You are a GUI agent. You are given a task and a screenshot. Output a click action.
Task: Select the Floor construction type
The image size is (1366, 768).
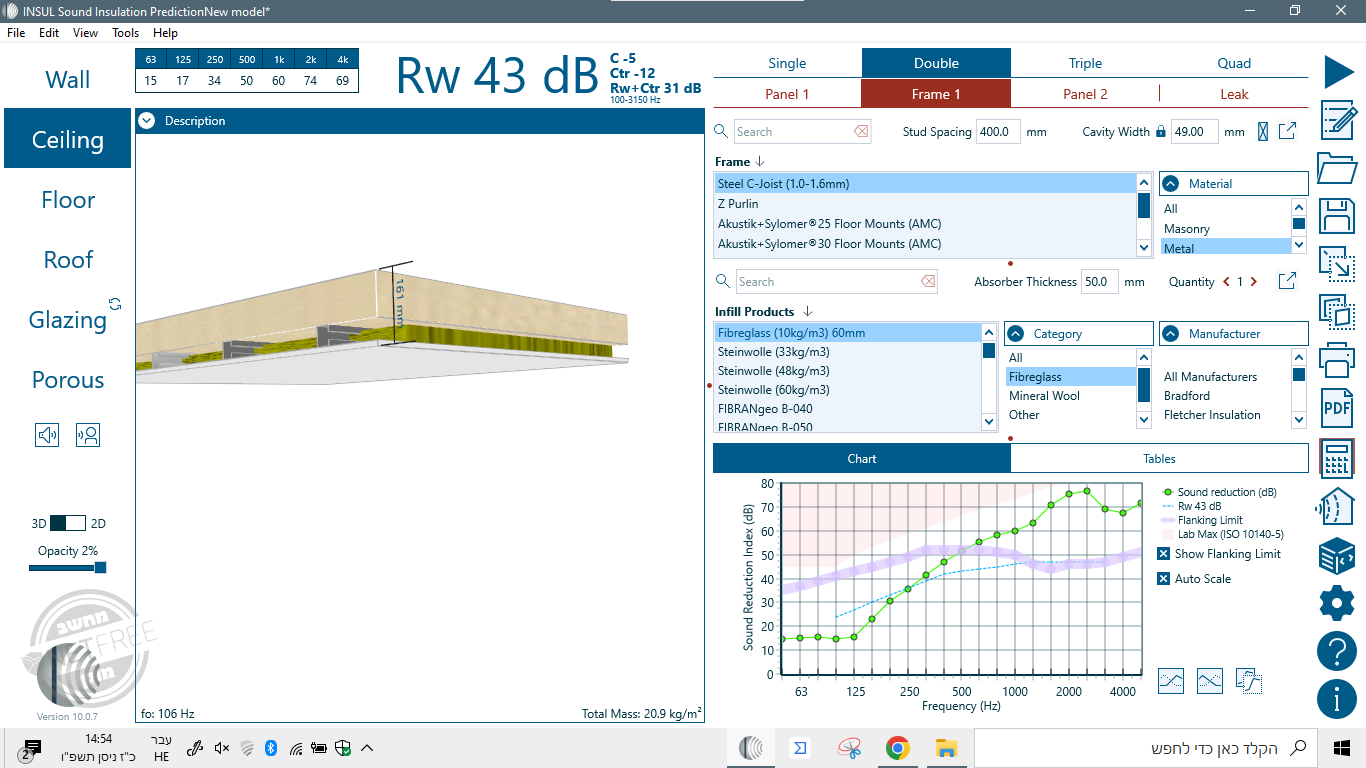(x=68, y=200)
